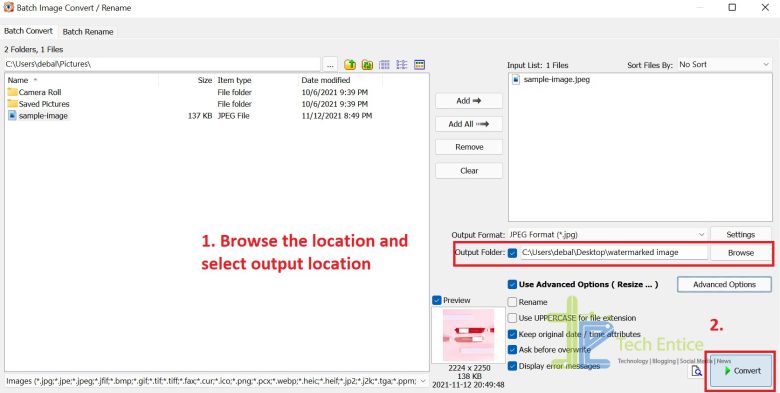Open the Sort Files By dropdown
The image size is (780, 393).
coord(724,65)
